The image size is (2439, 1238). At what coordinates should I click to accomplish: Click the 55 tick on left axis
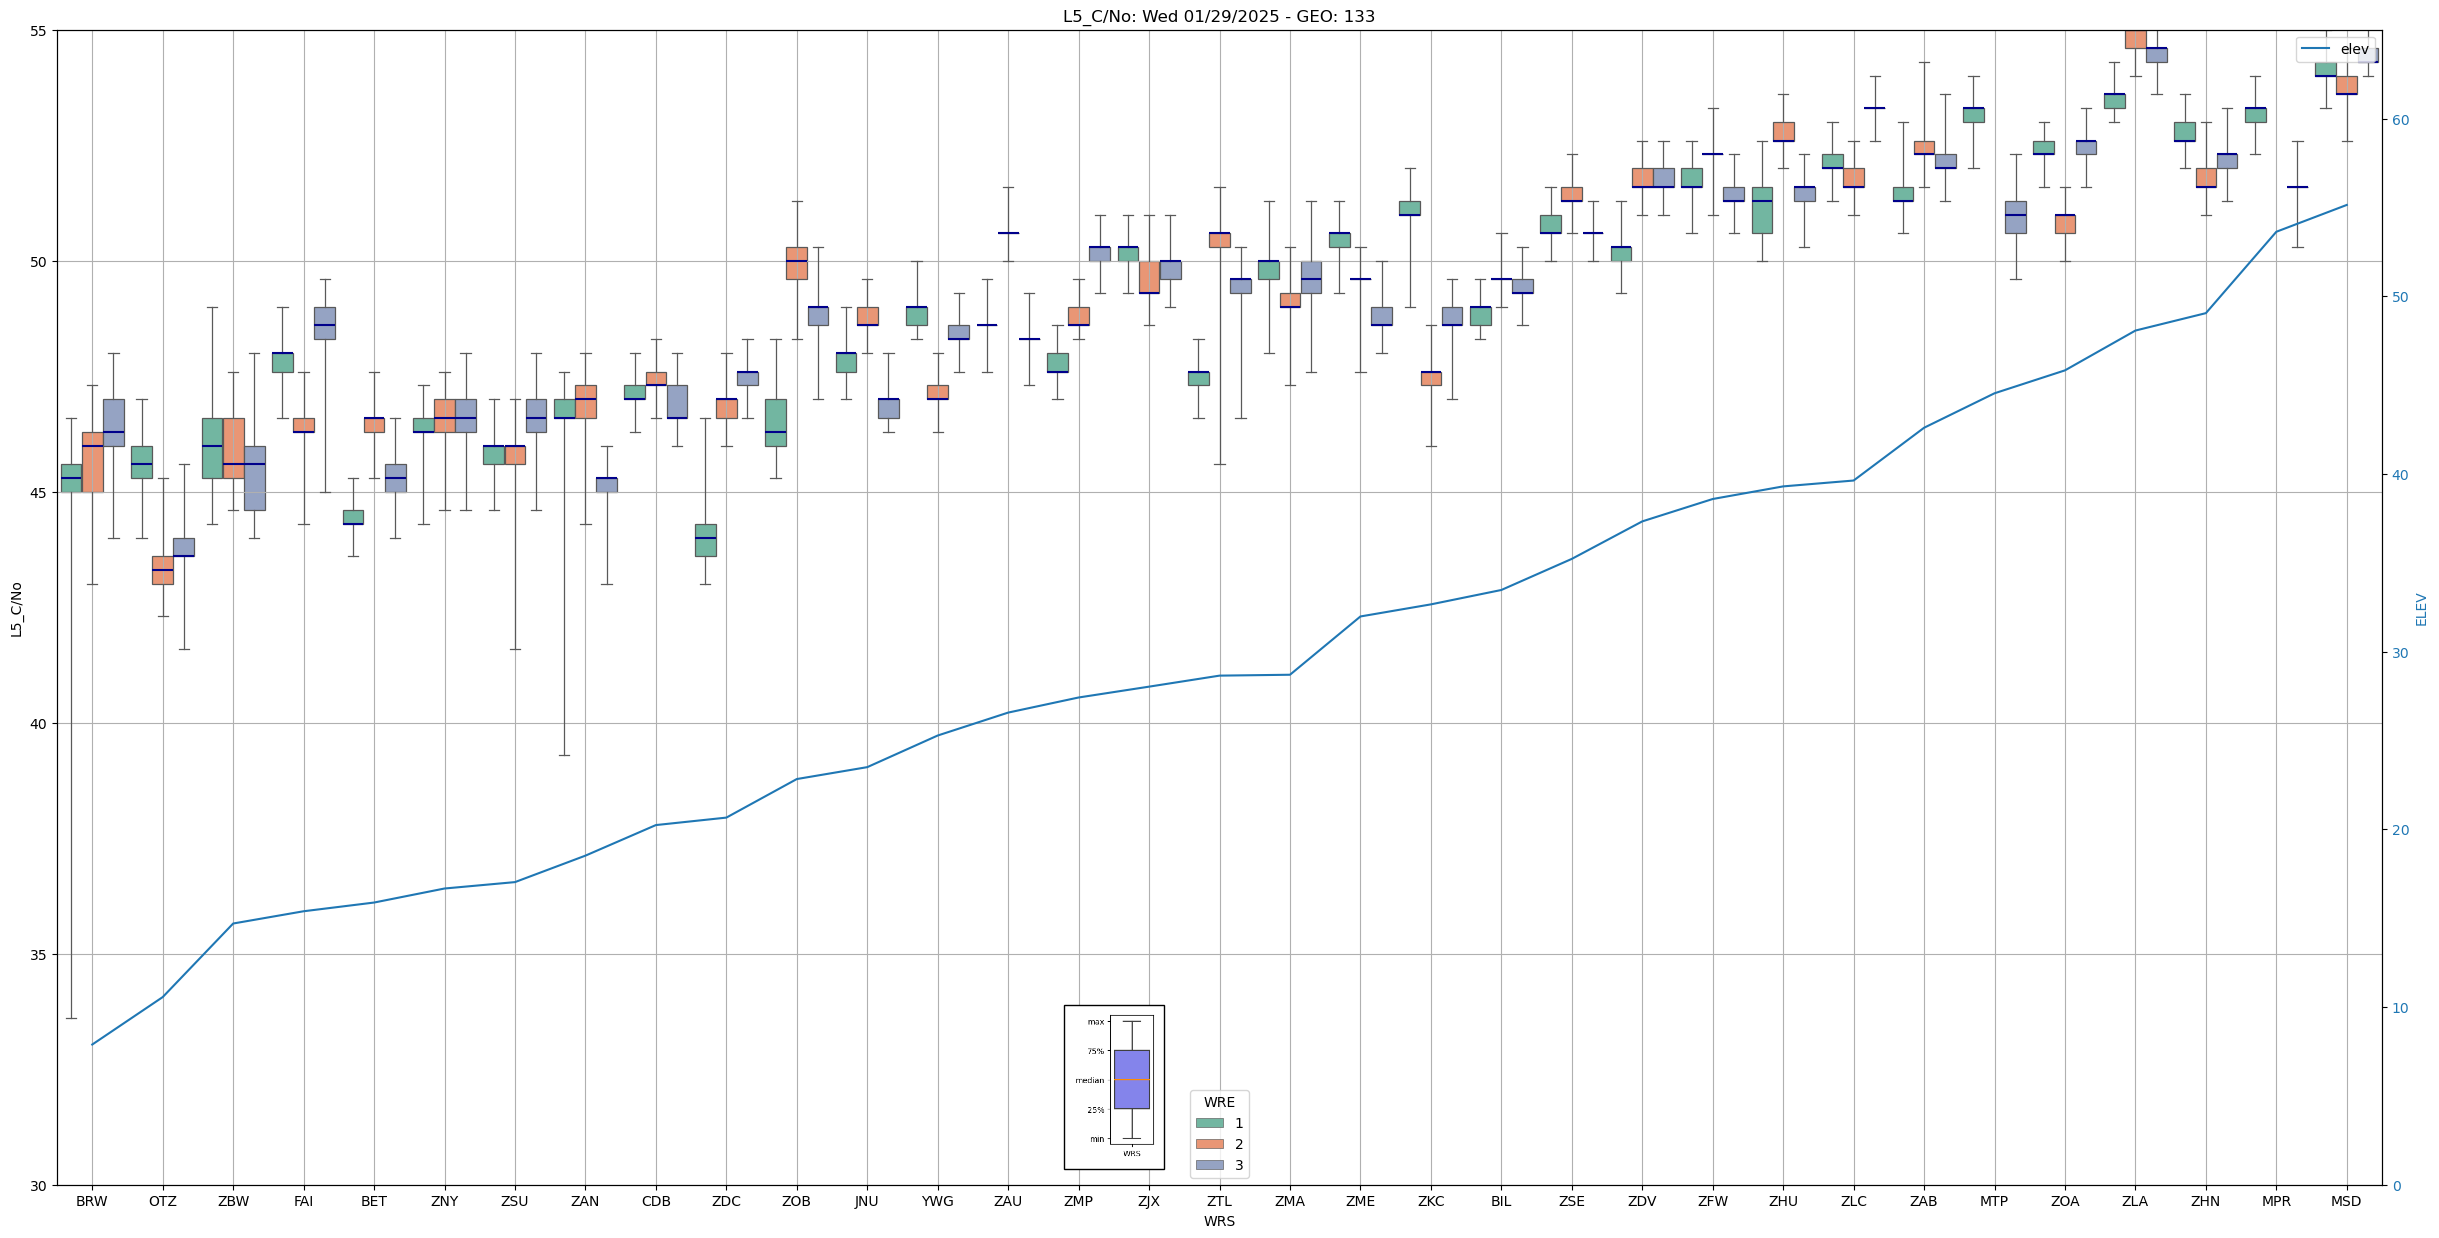39,31
